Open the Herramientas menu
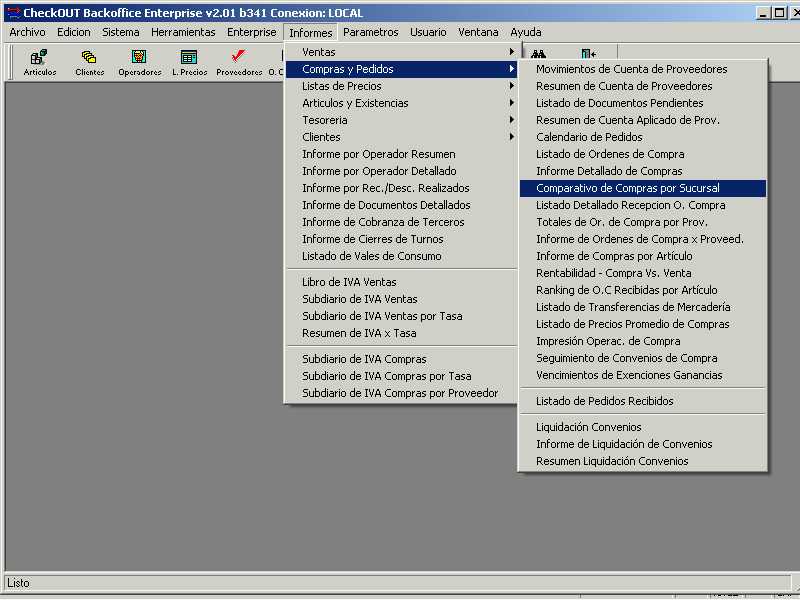The width and height of the screenshot is (800, 600). click(183, 32)
